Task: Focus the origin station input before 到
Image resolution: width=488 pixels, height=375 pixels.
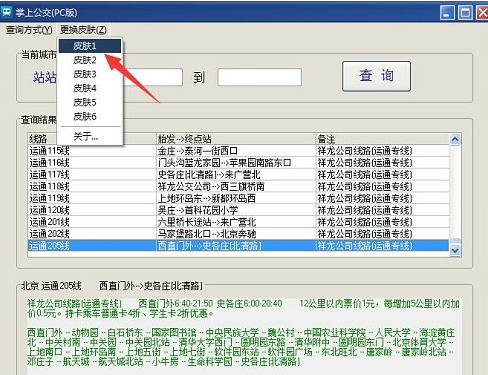Action: point(153,77)
